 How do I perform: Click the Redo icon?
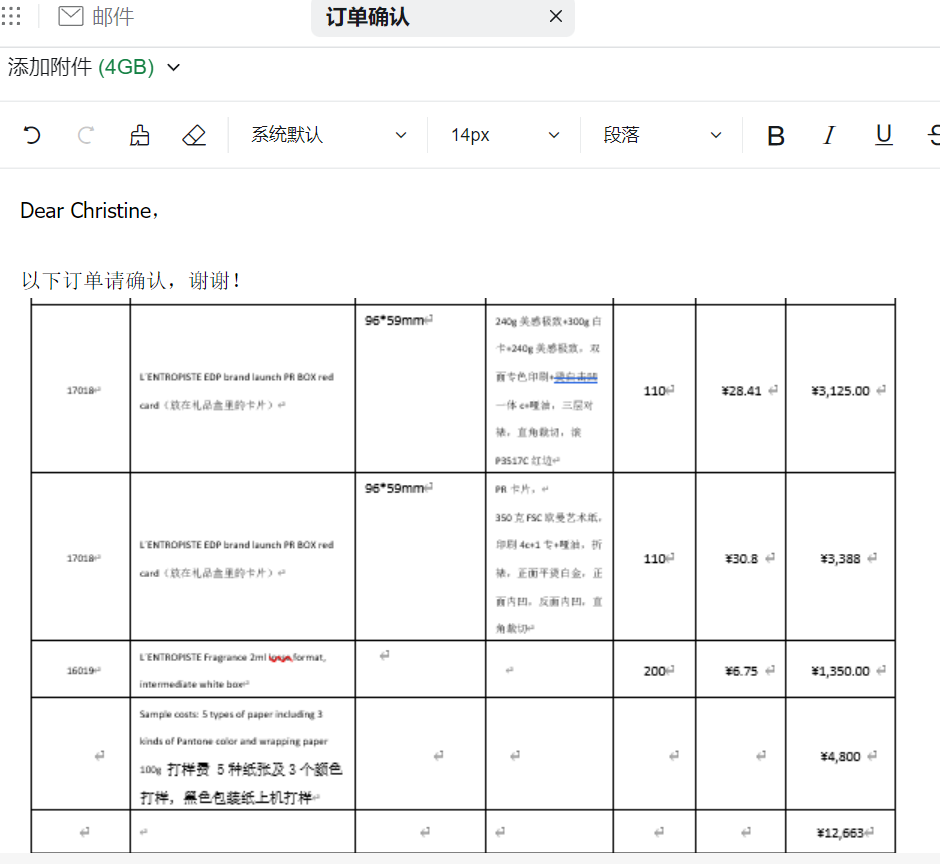click(x=86, y=135)
